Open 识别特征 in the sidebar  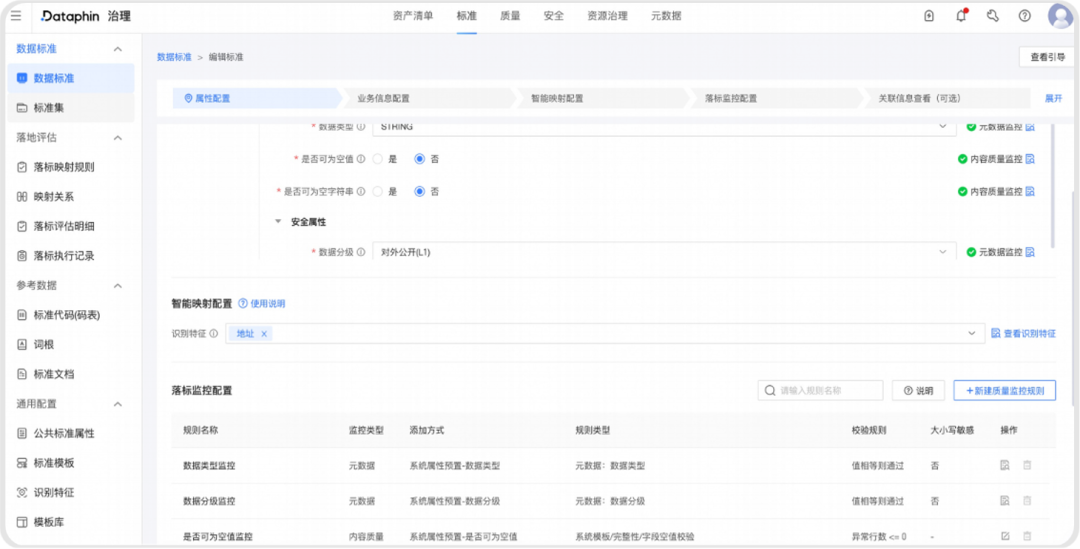coord(71,493)
